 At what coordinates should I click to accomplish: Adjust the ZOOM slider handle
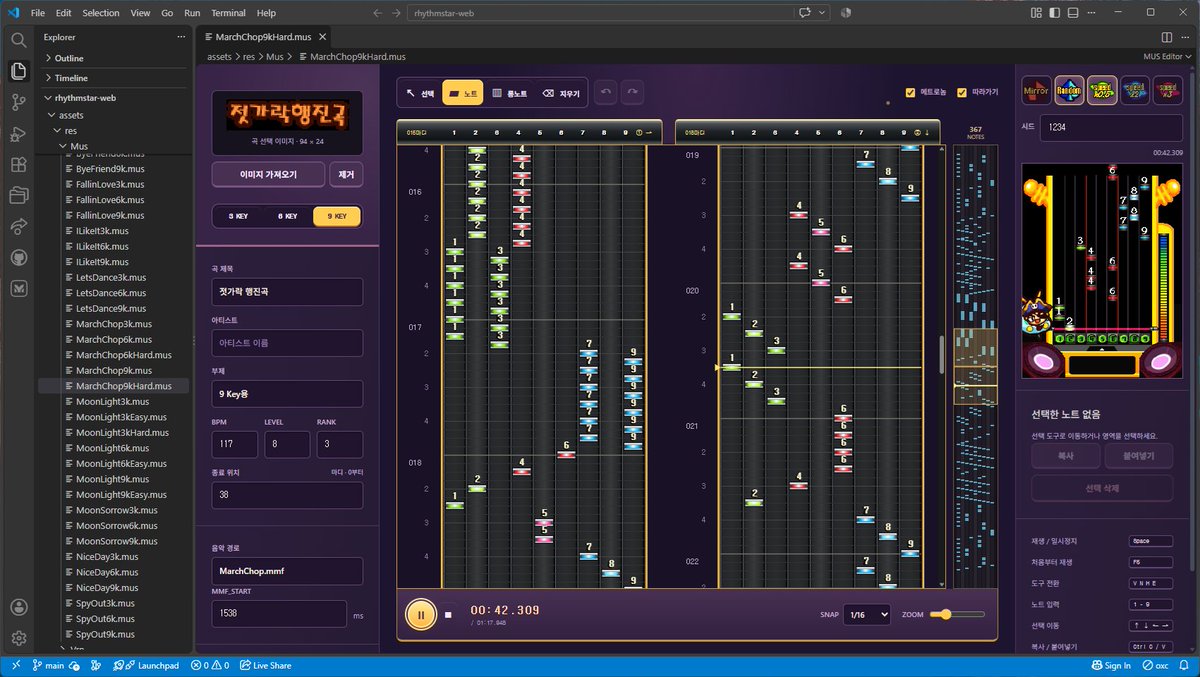click(946, 615)
